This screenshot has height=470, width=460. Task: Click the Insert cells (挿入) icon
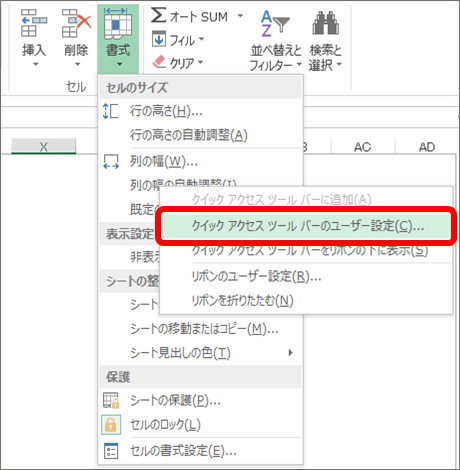(33, 23)
